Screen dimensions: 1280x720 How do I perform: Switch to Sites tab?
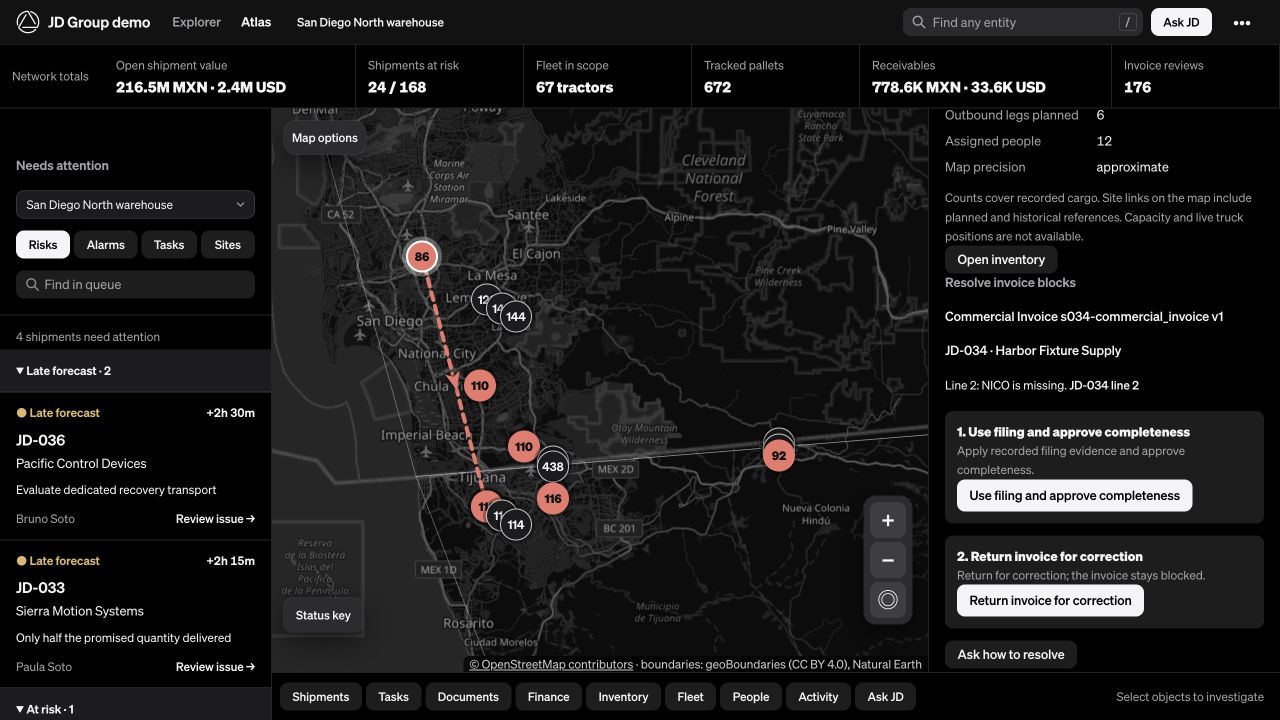[228, 245]
